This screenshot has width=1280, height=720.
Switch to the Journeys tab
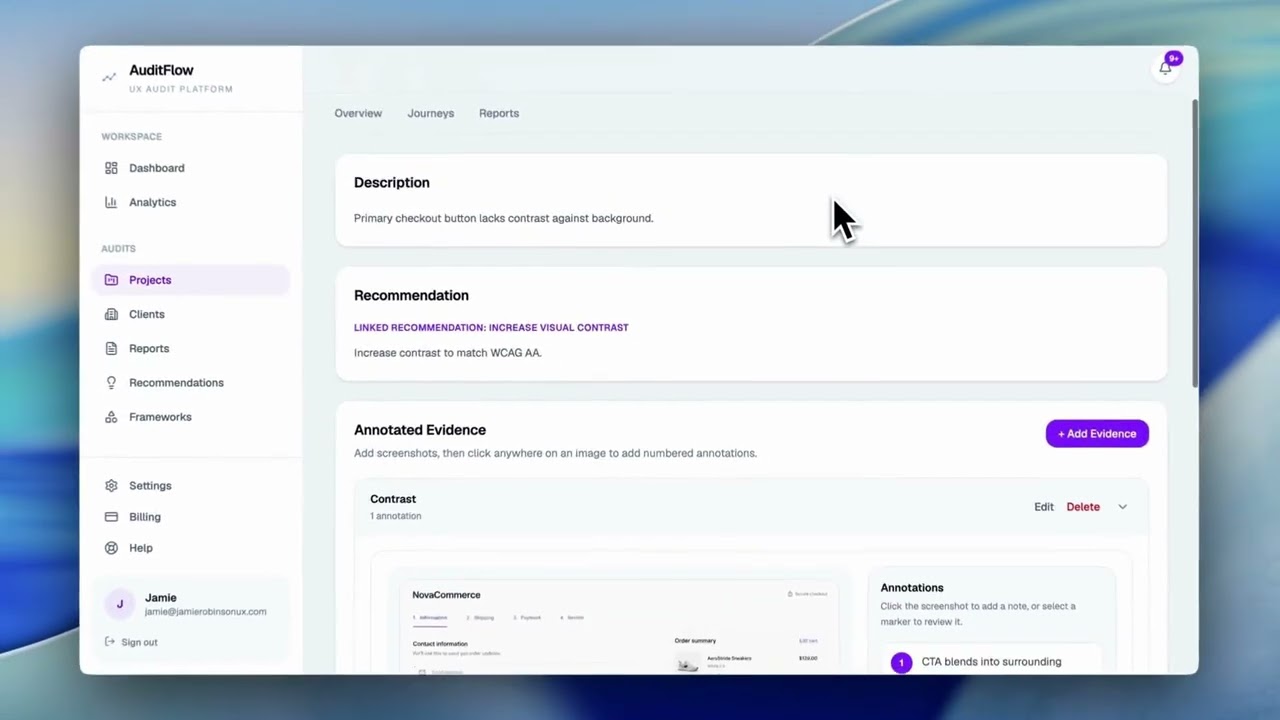tap(431, 113)
